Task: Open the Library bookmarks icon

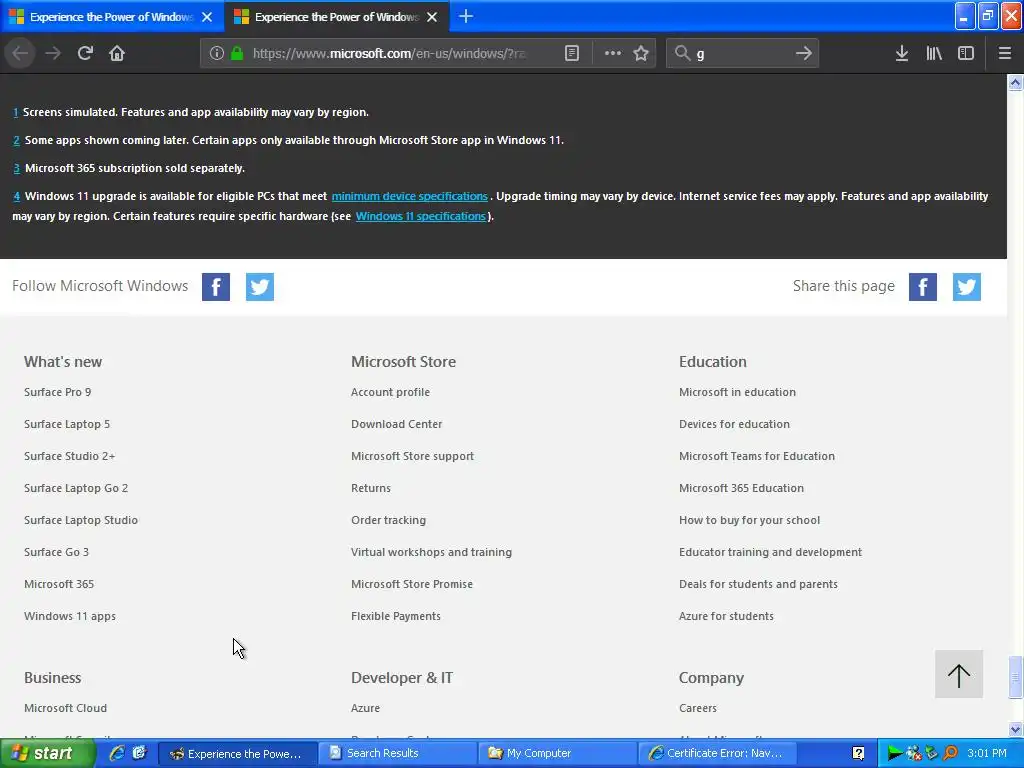Action: pos(934,53)
